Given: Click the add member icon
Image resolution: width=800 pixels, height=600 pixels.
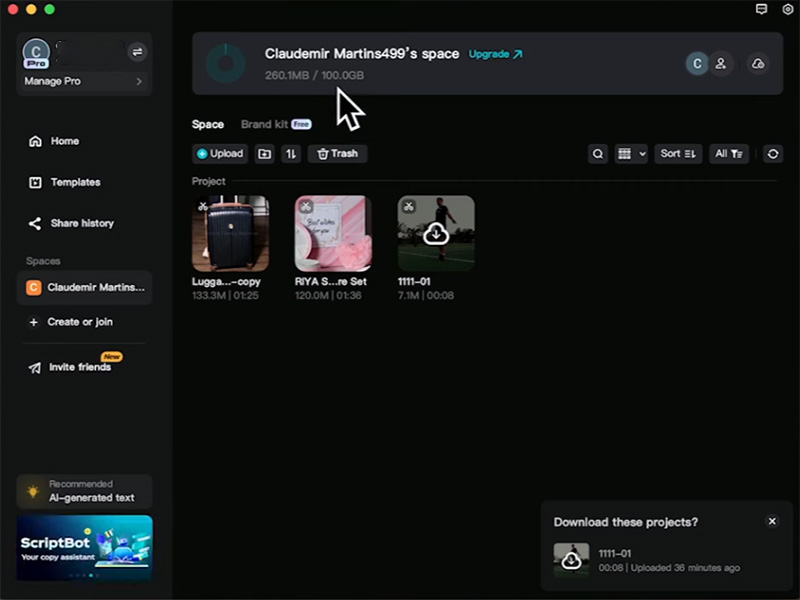Looking at the screenshot, I should point(721,63).
